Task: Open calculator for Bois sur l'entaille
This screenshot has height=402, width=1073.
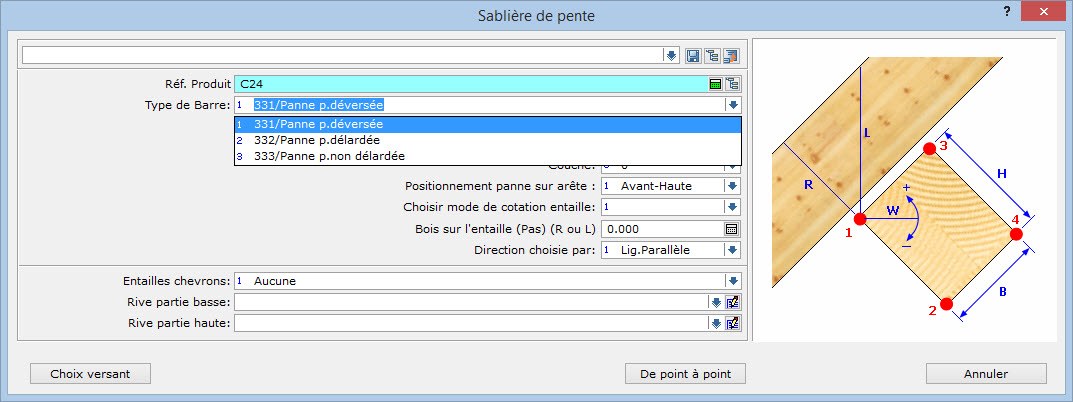Action: click(731, 229)
